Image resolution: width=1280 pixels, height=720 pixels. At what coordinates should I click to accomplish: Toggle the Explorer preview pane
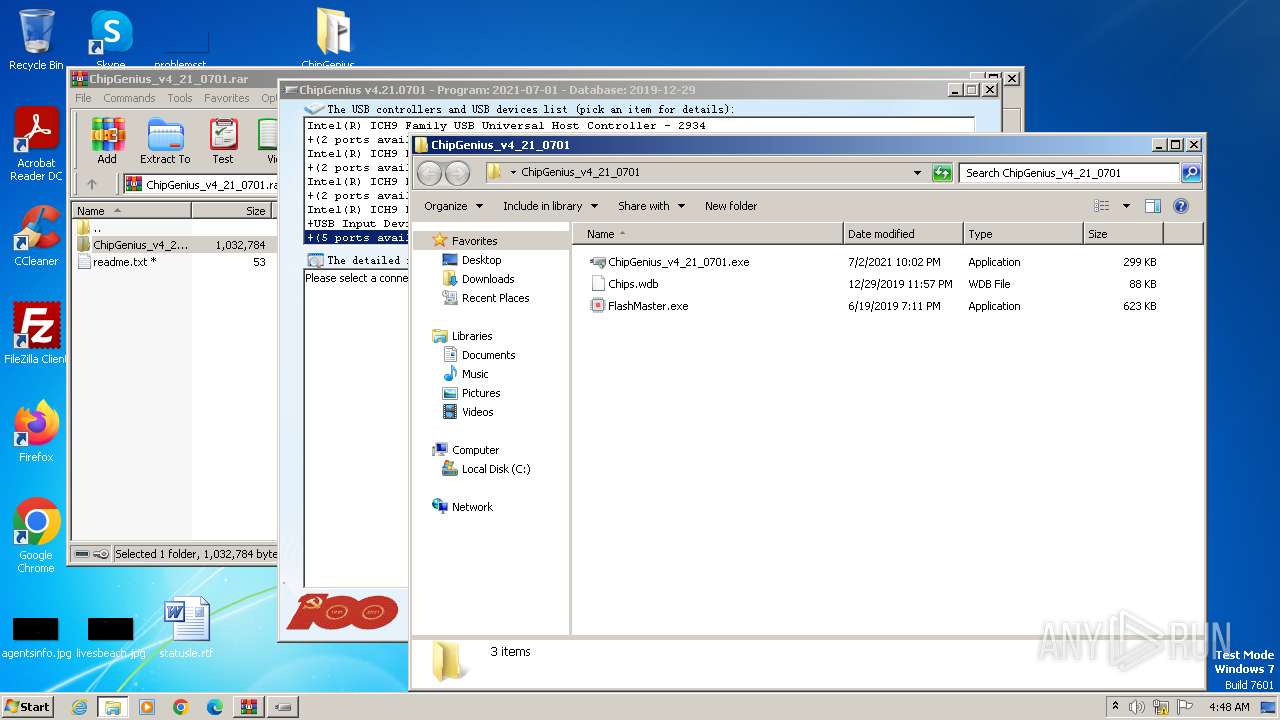click(1152, 206)
